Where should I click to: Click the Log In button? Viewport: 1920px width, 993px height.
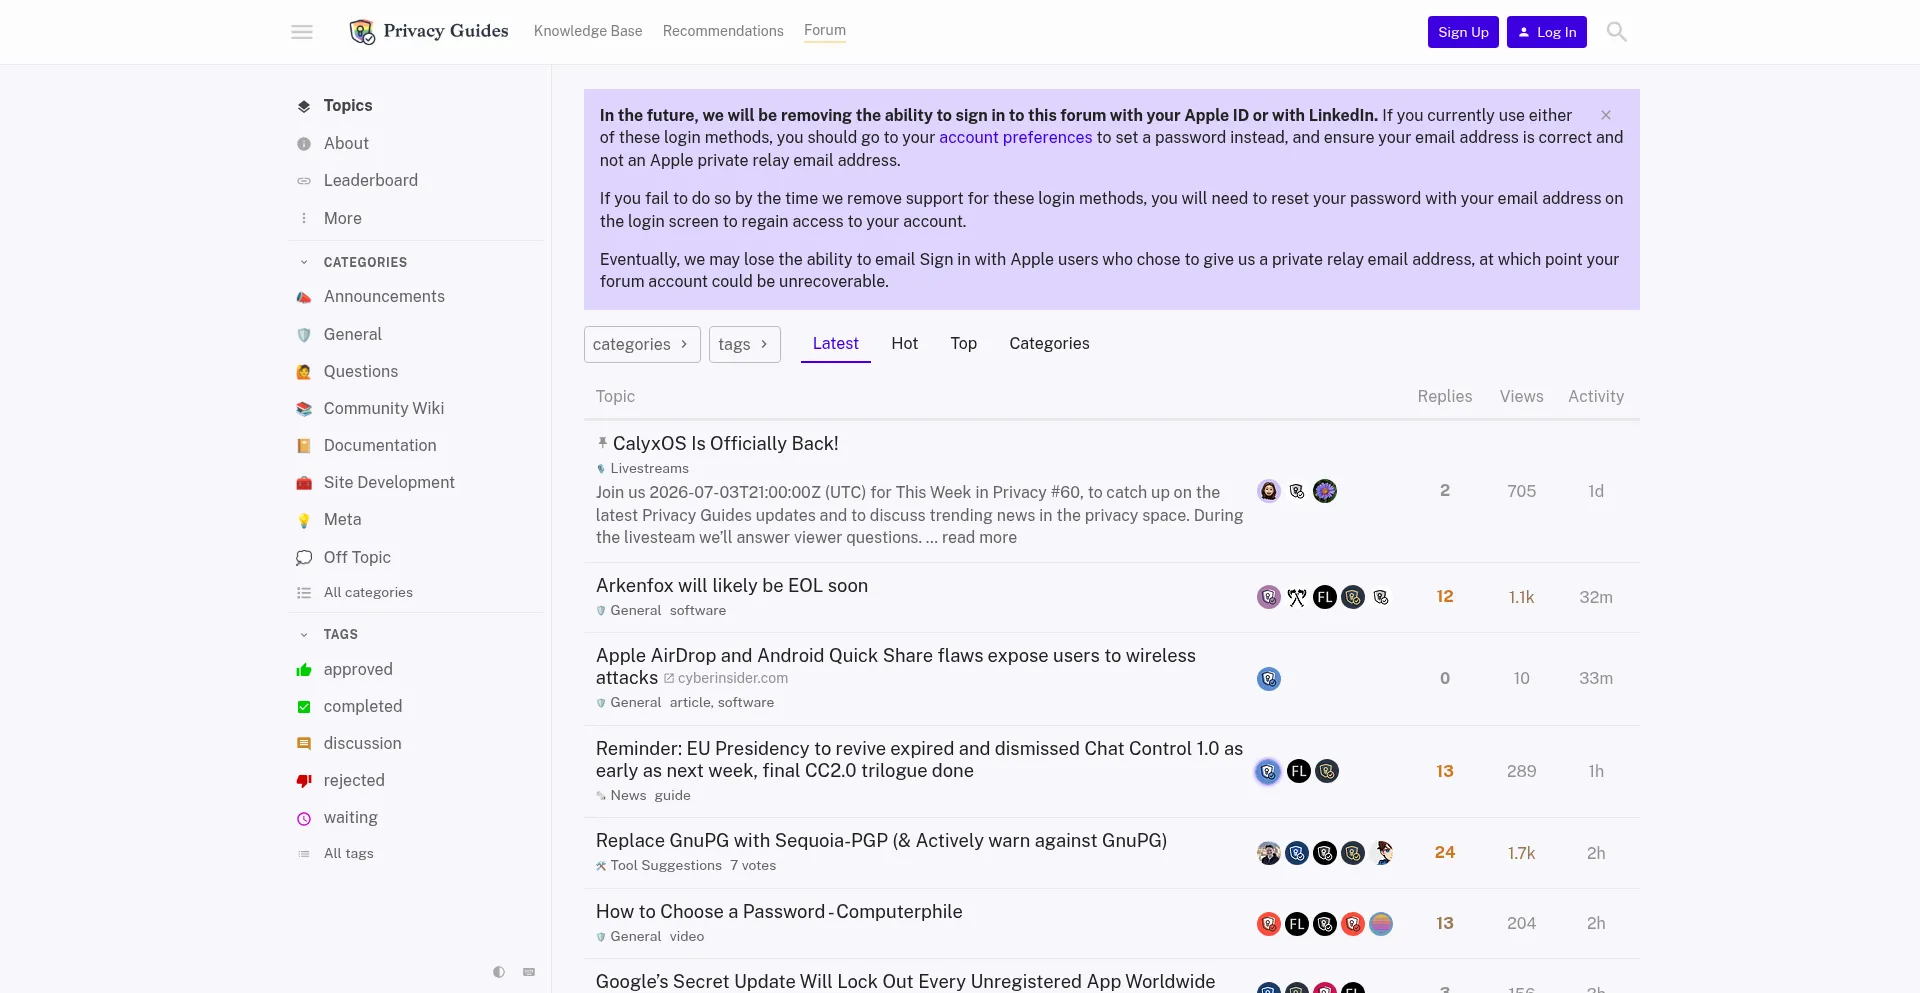[1547, 32]
